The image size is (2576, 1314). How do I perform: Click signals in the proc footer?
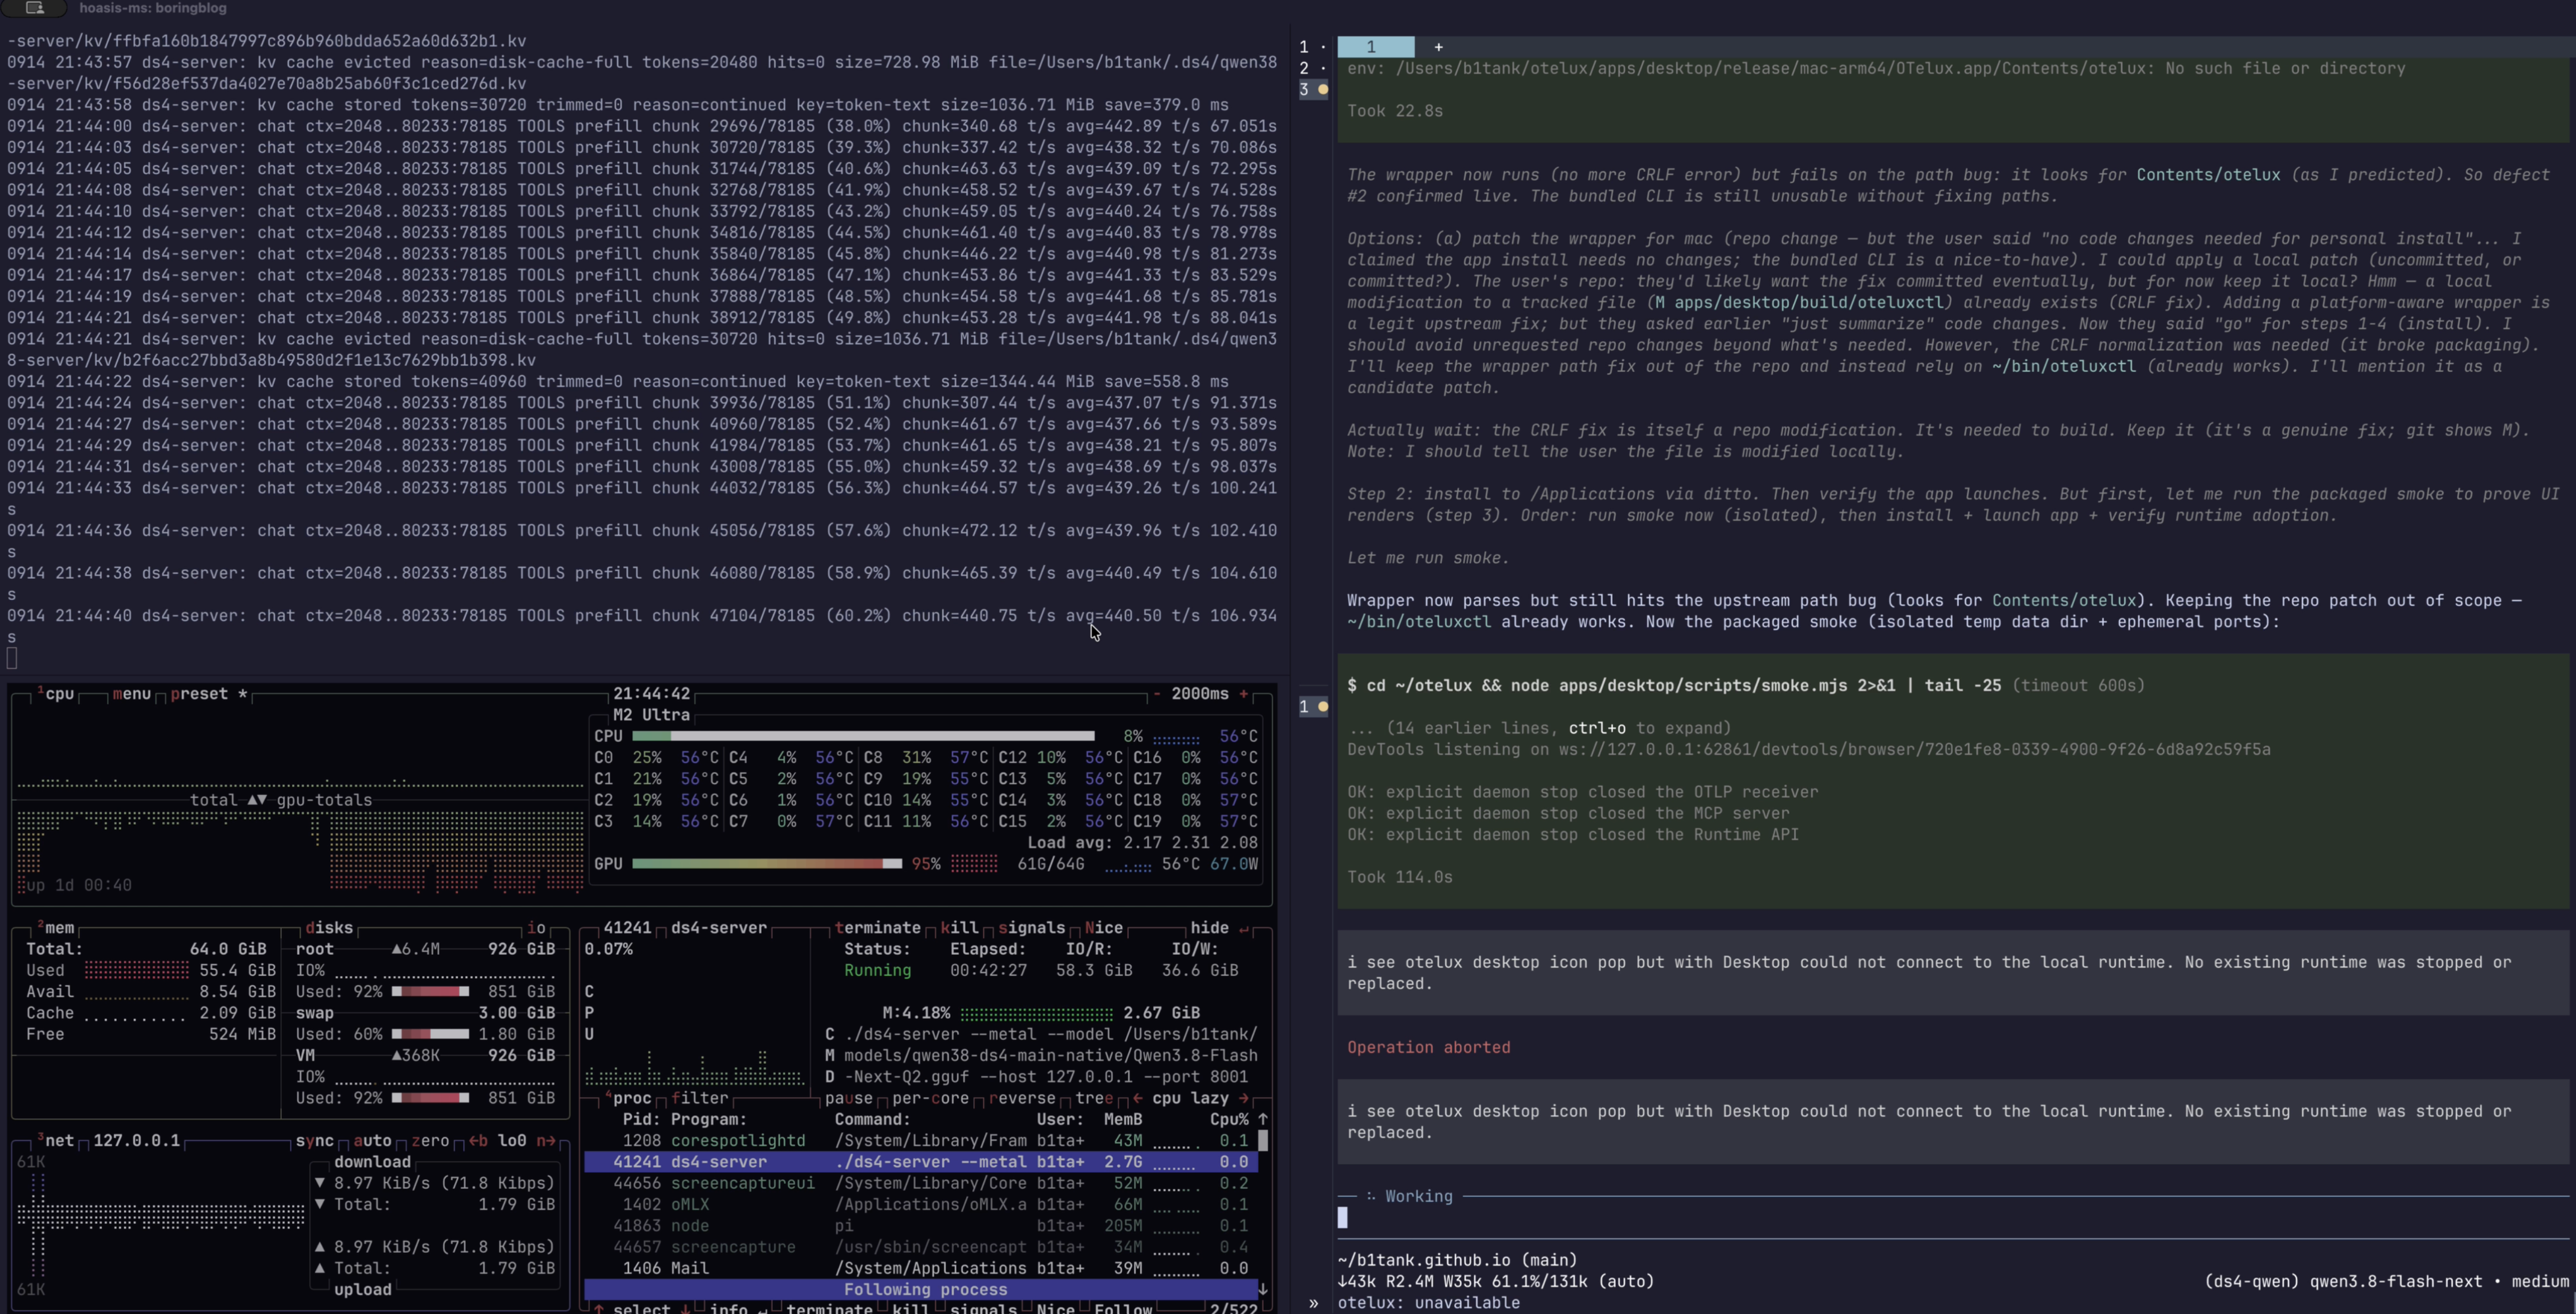pyautogui.click(x=983, y=1309)
